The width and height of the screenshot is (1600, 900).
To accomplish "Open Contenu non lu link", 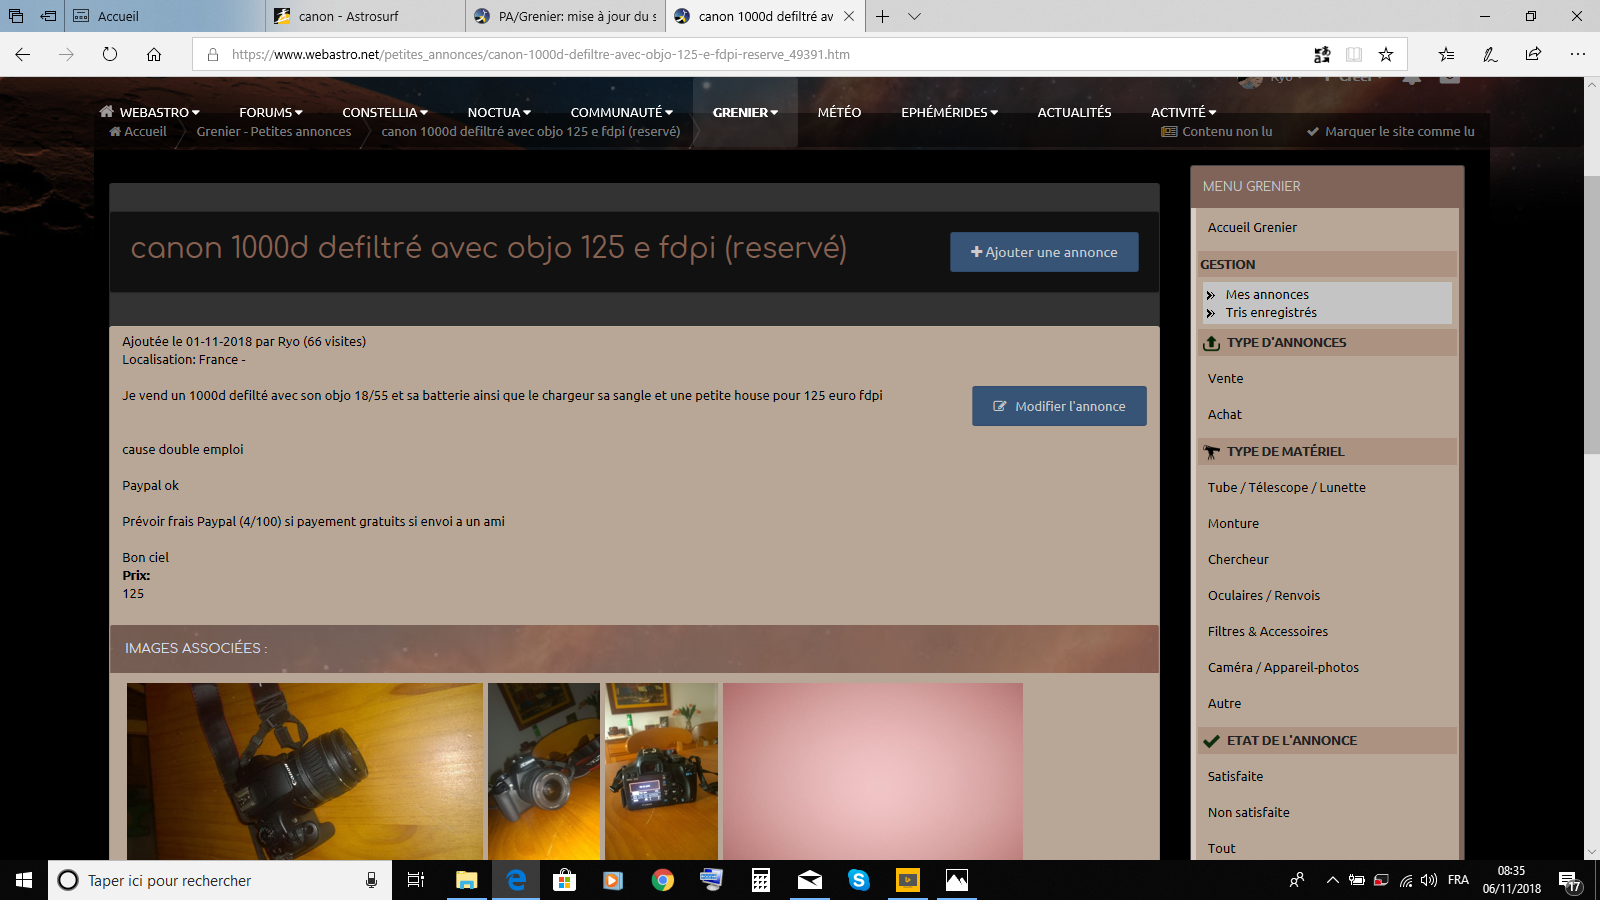I will tap(1217, 131).
